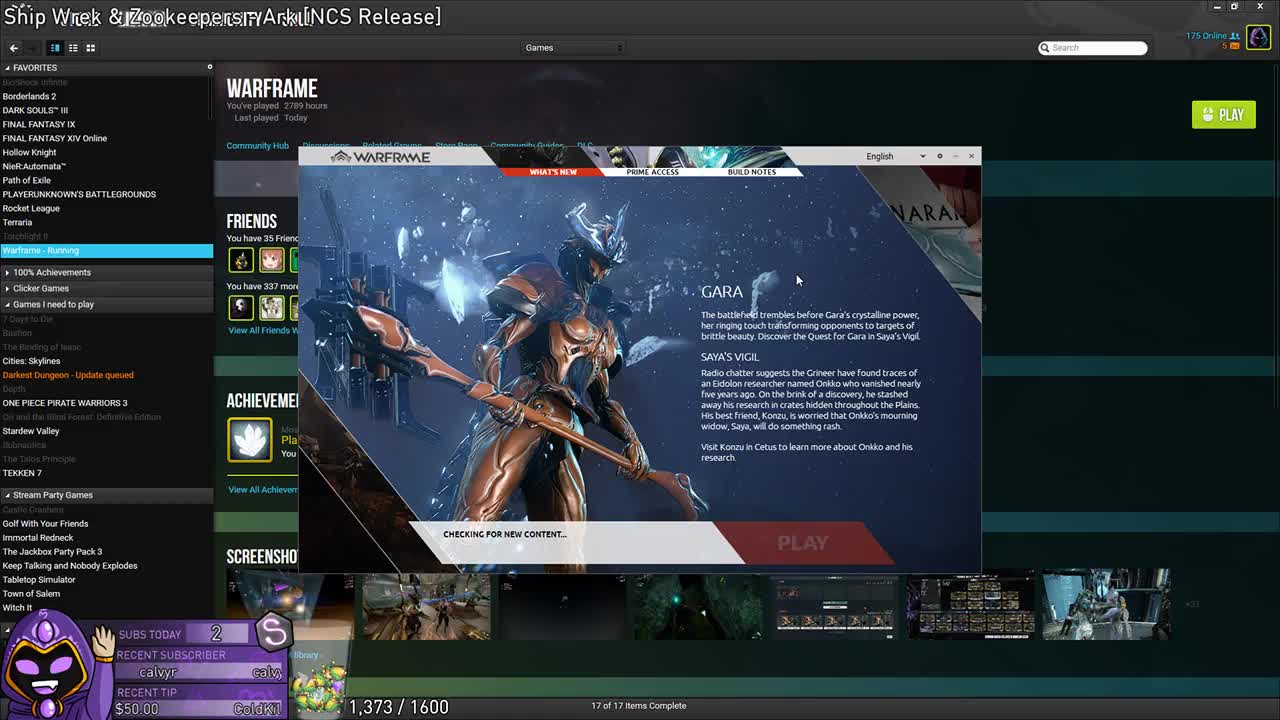
Task: Select PLAYERUNKNOWN'S BATTLEGROUNDS entry
Action: pos(79,194)
